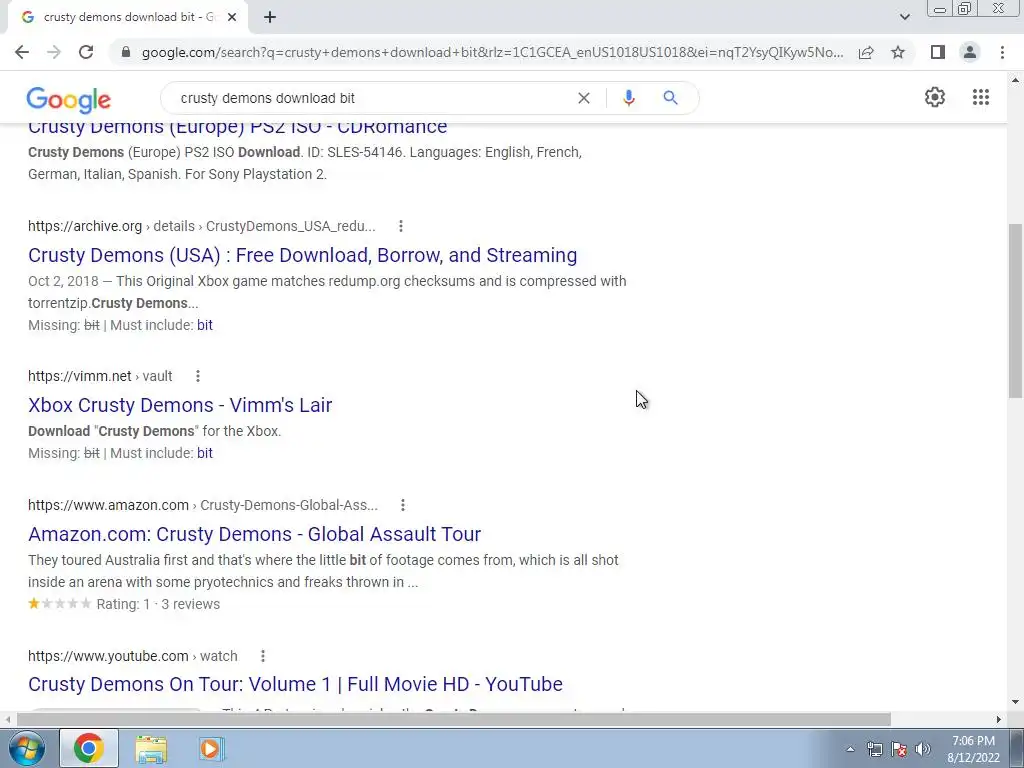Share this page icon in address bar

[x=866, y=52]
